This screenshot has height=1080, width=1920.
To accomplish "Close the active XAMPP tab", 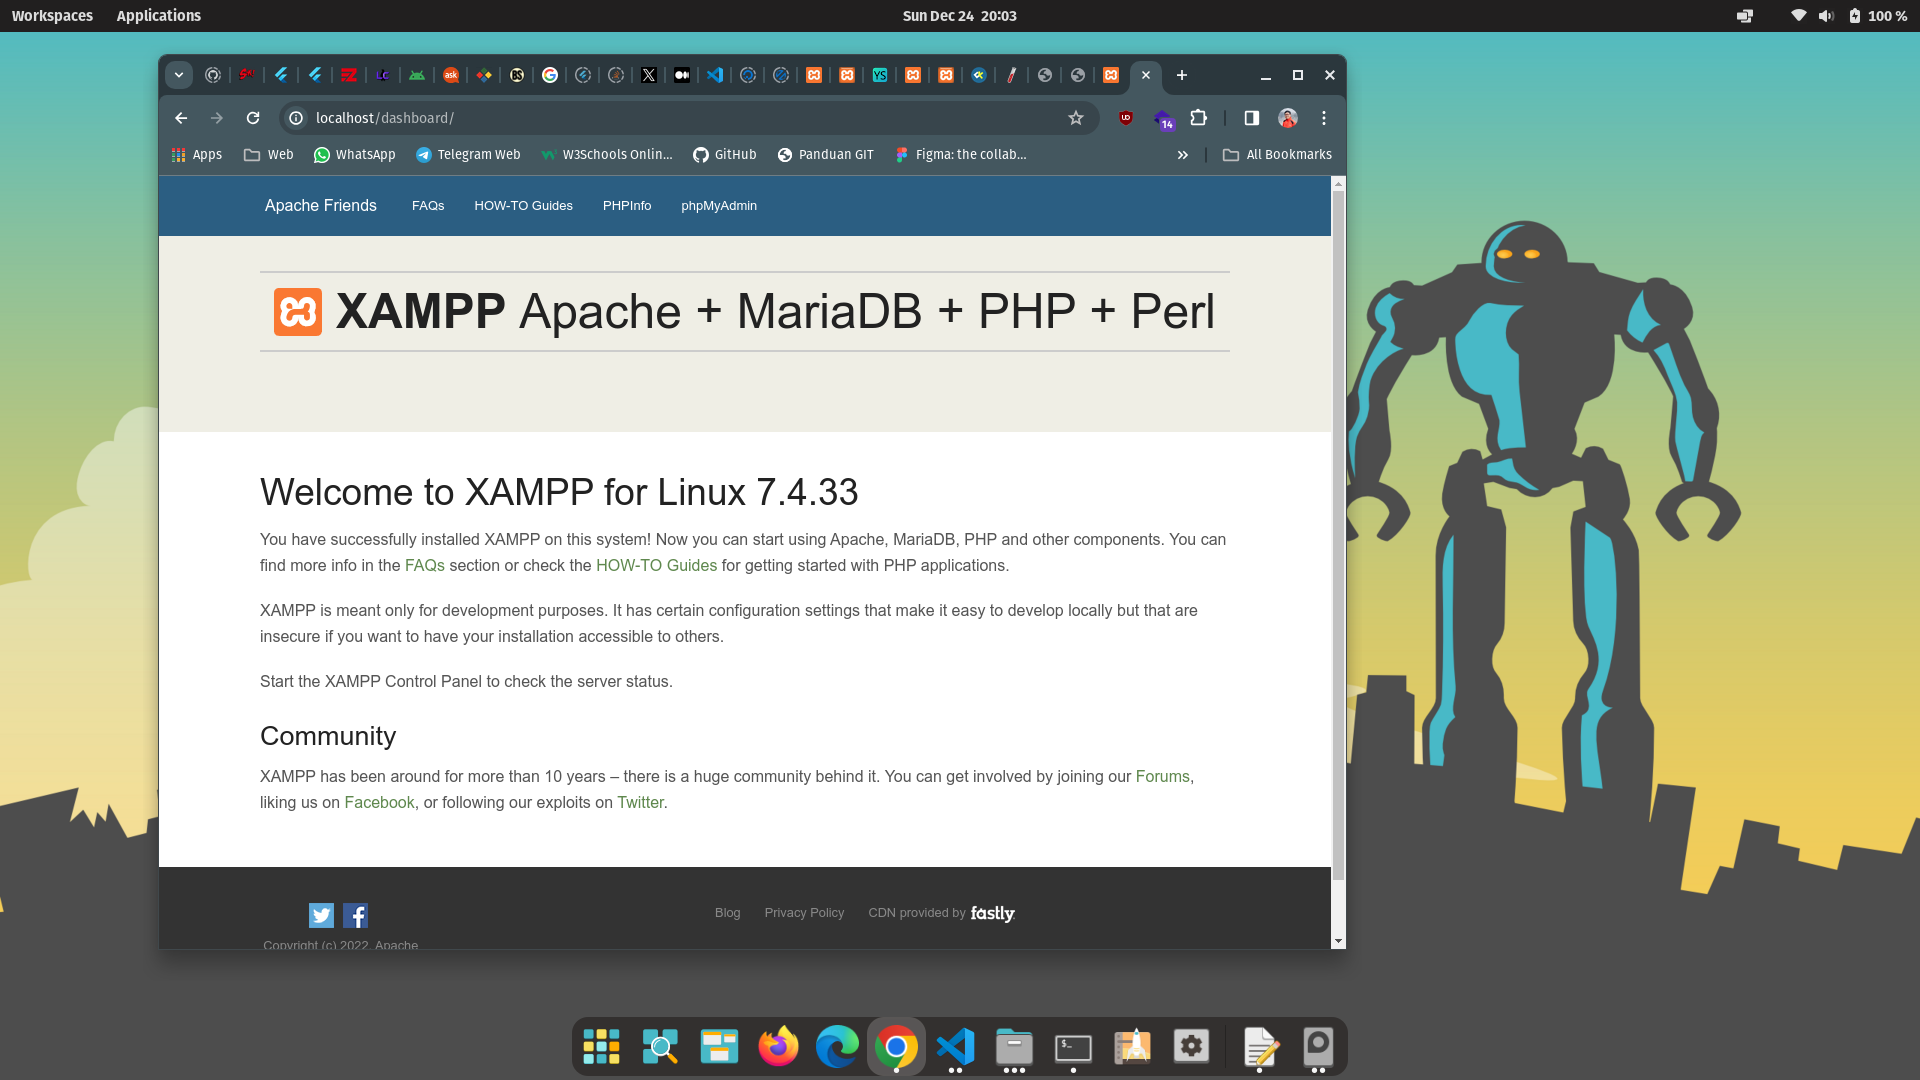I will click(1146, 75).
